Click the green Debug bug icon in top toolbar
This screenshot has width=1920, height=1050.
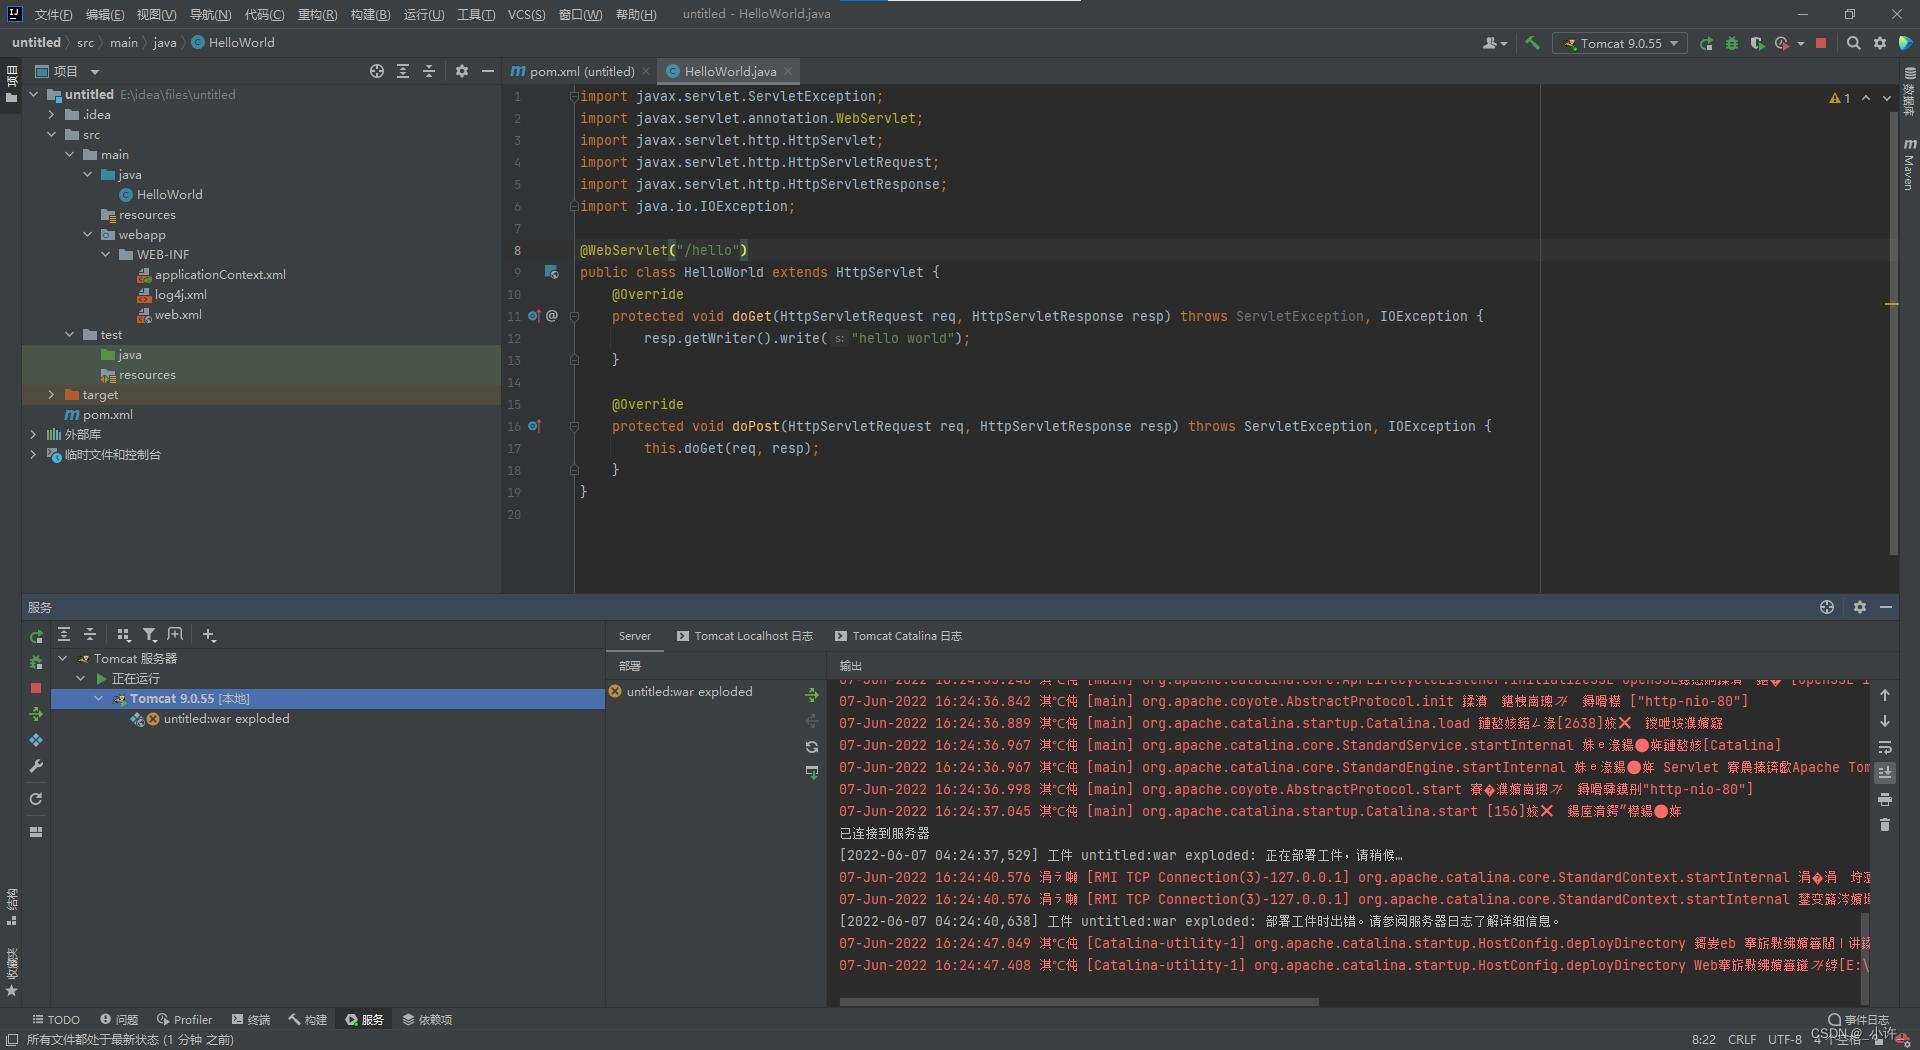(1732, 43)
